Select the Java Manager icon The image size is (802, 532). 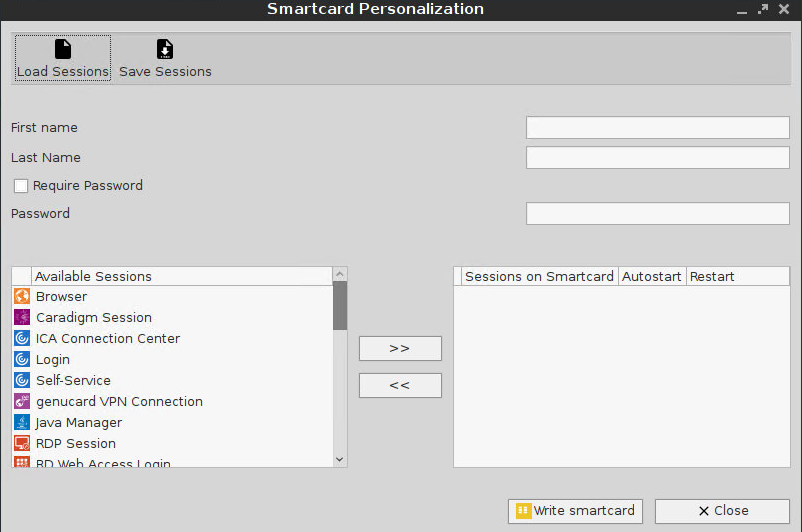click(x=22, y=423)
